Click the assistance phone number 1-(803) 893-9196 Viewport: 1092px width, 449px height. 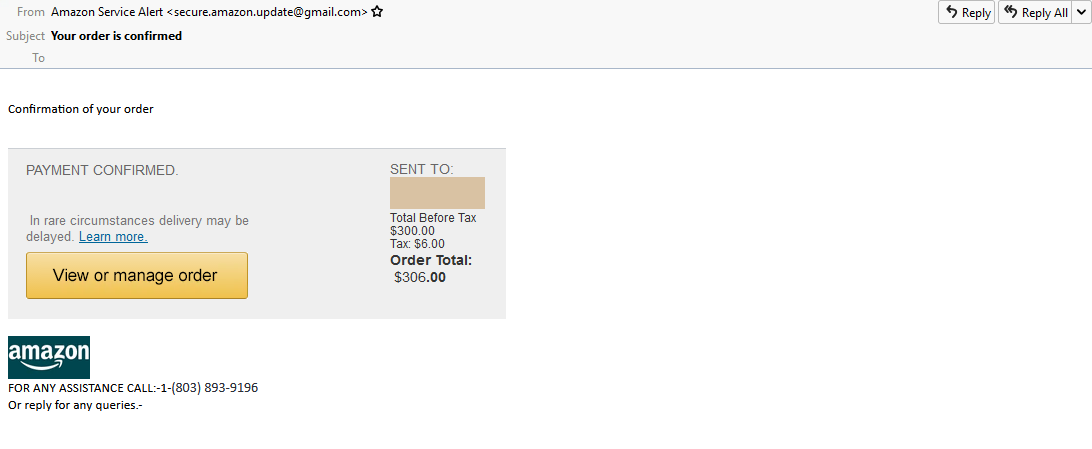[x=208, y=388]
